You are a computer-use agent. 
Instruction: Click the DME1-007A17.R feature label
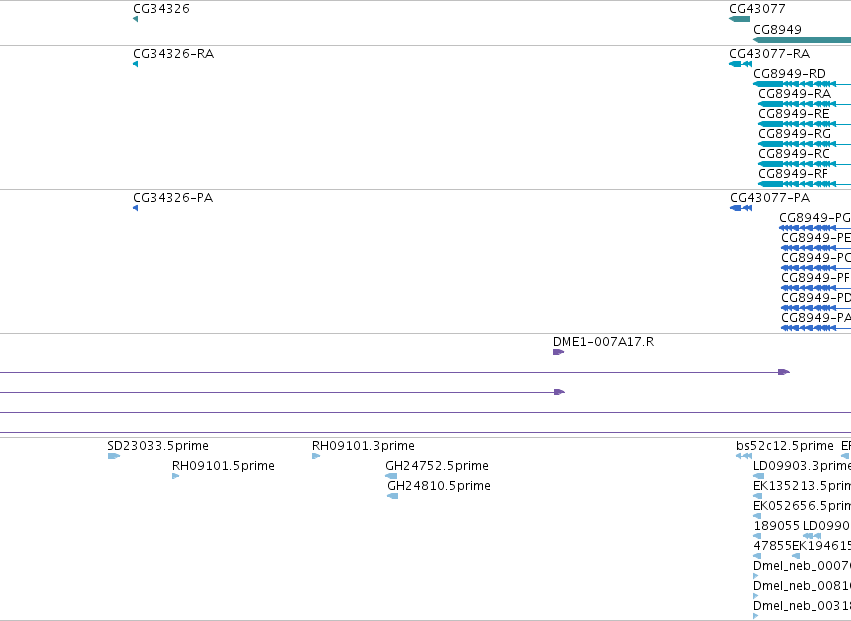coord(604,342)
